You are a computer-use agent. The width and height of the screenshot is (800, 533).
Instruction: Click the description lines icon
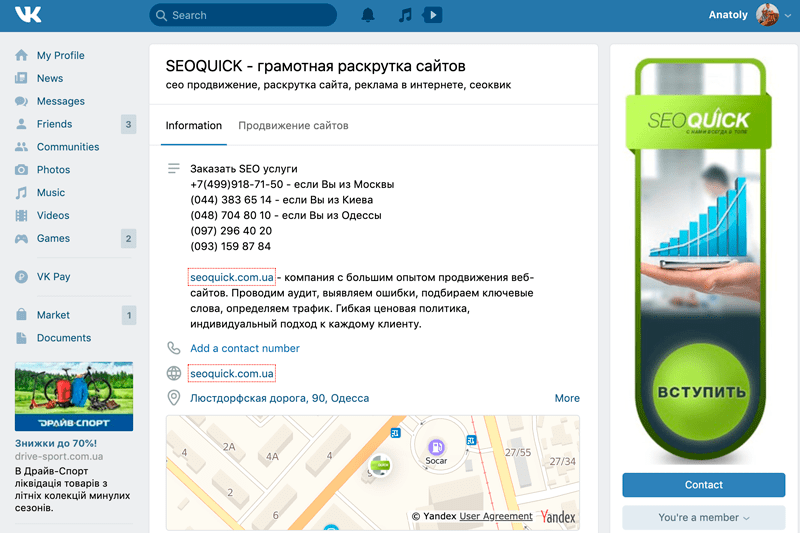click(x=174, y=168)
